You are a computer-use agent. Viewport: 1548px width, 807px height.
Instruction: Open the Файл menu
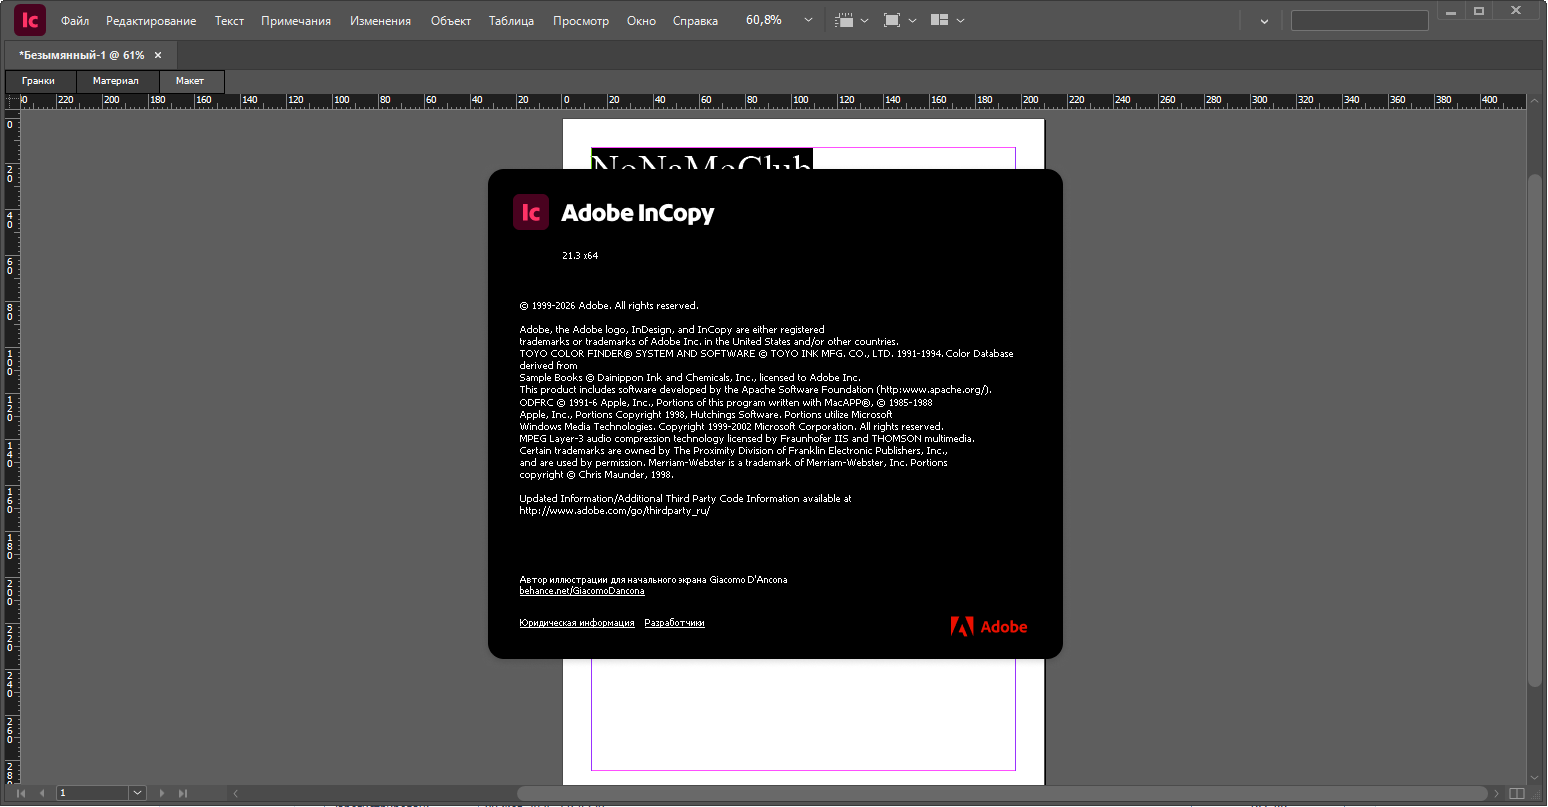point(75,21)
